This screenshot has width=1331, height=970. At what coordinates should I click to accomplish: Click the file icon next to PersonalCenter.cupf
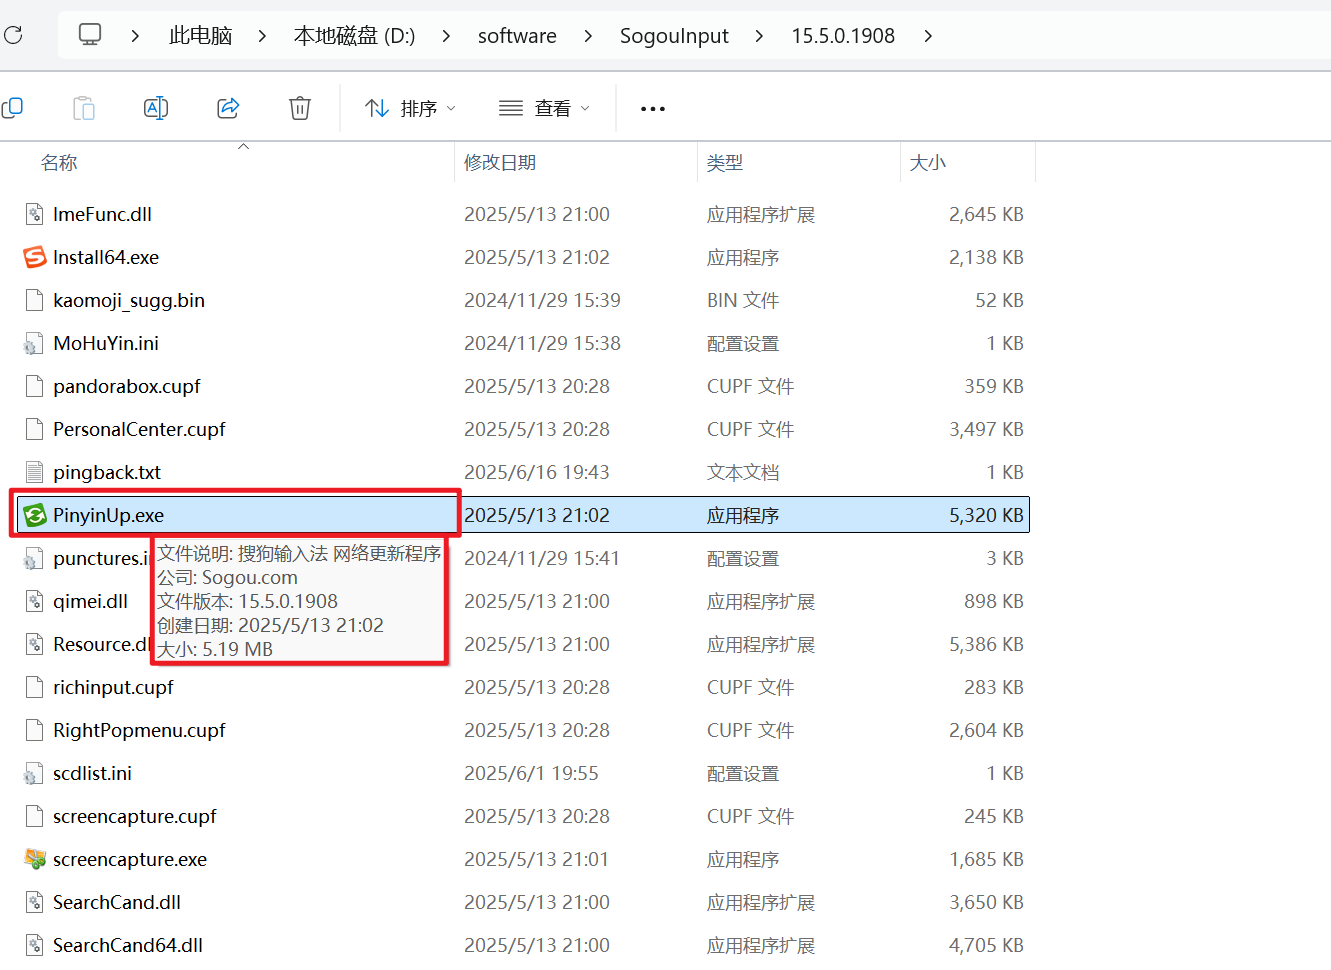[x=35, y=429]
